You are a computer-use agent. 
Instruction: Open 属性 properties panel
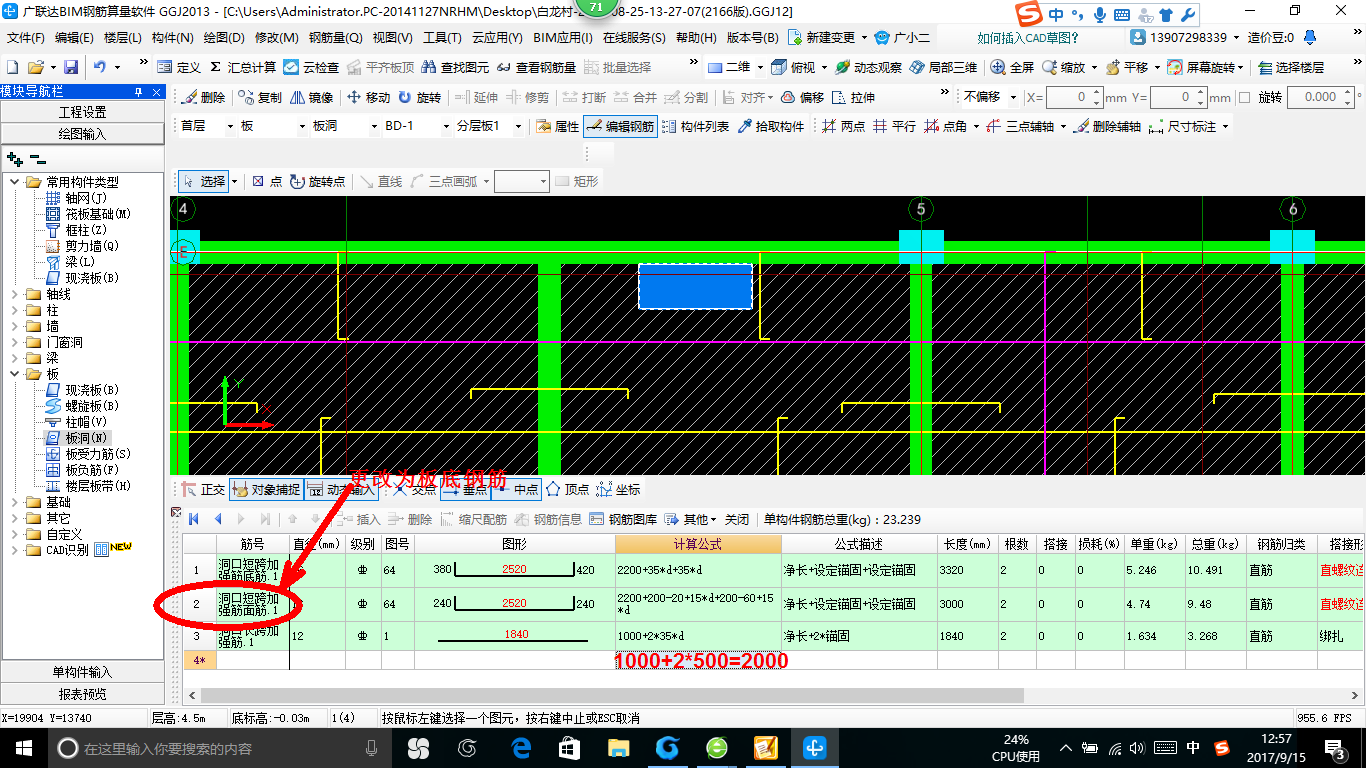click(x=557, y=127)
